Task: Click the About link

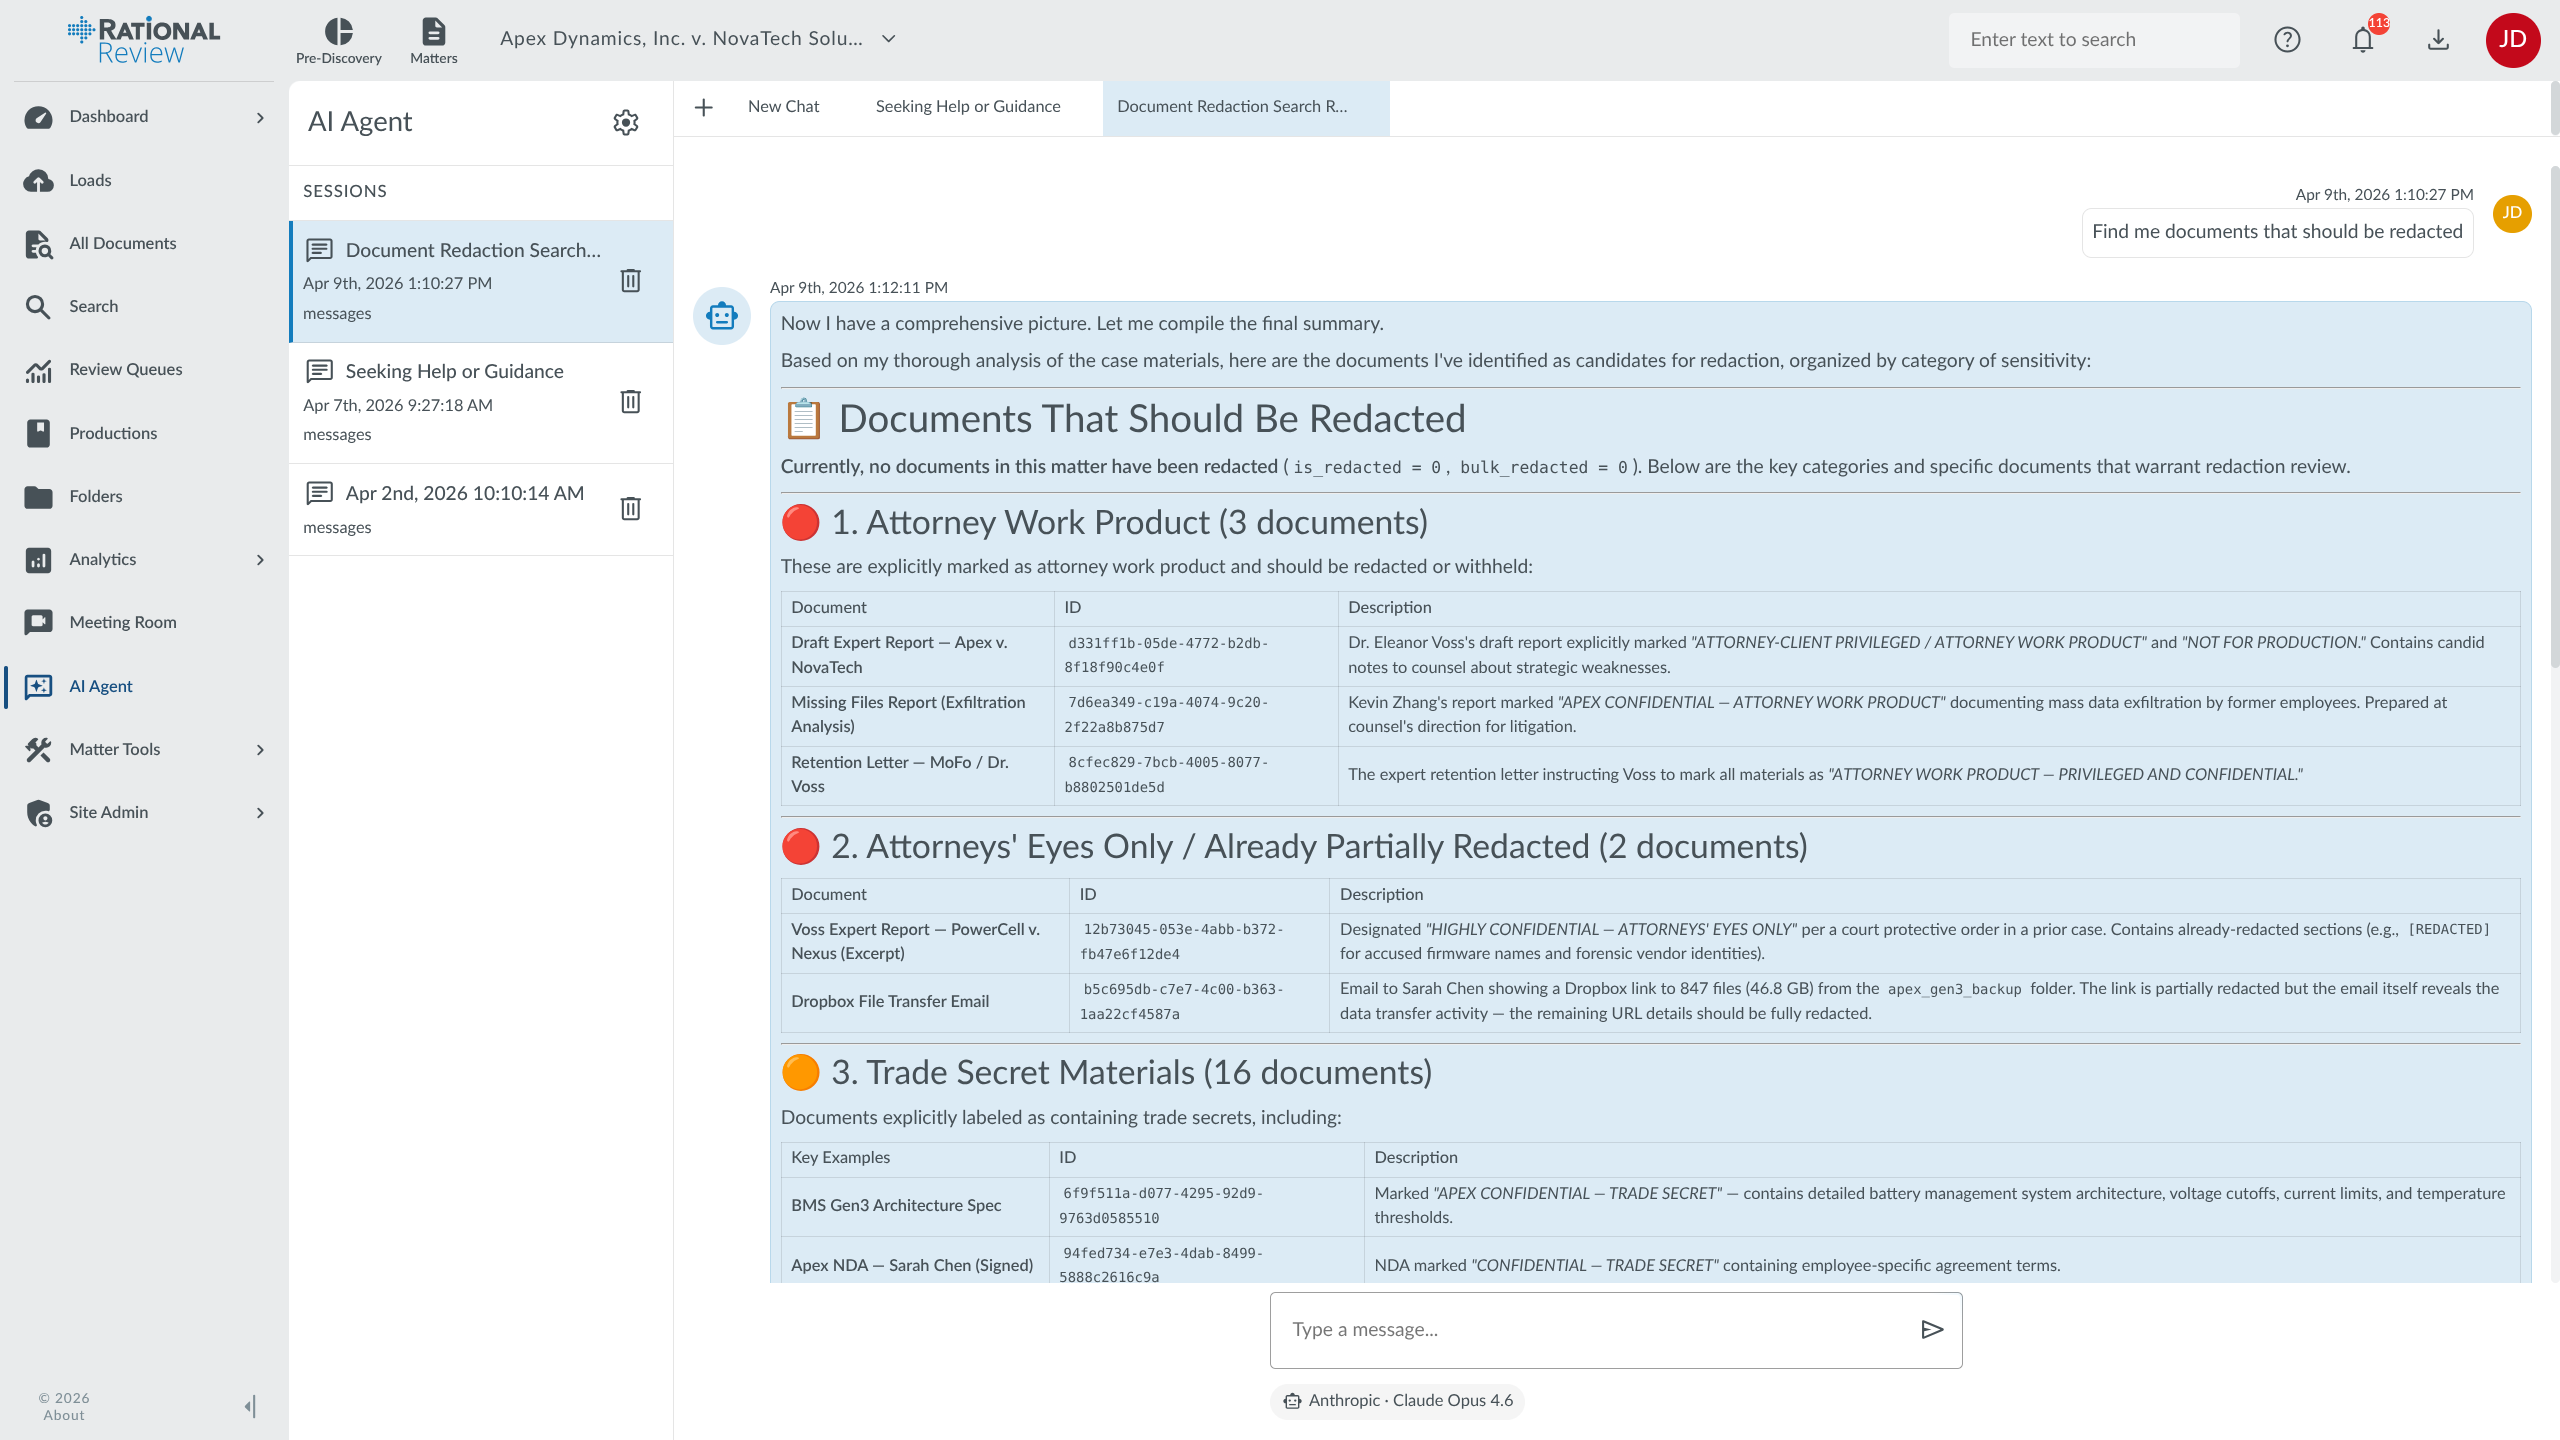Action: (x=63, y=1415)
